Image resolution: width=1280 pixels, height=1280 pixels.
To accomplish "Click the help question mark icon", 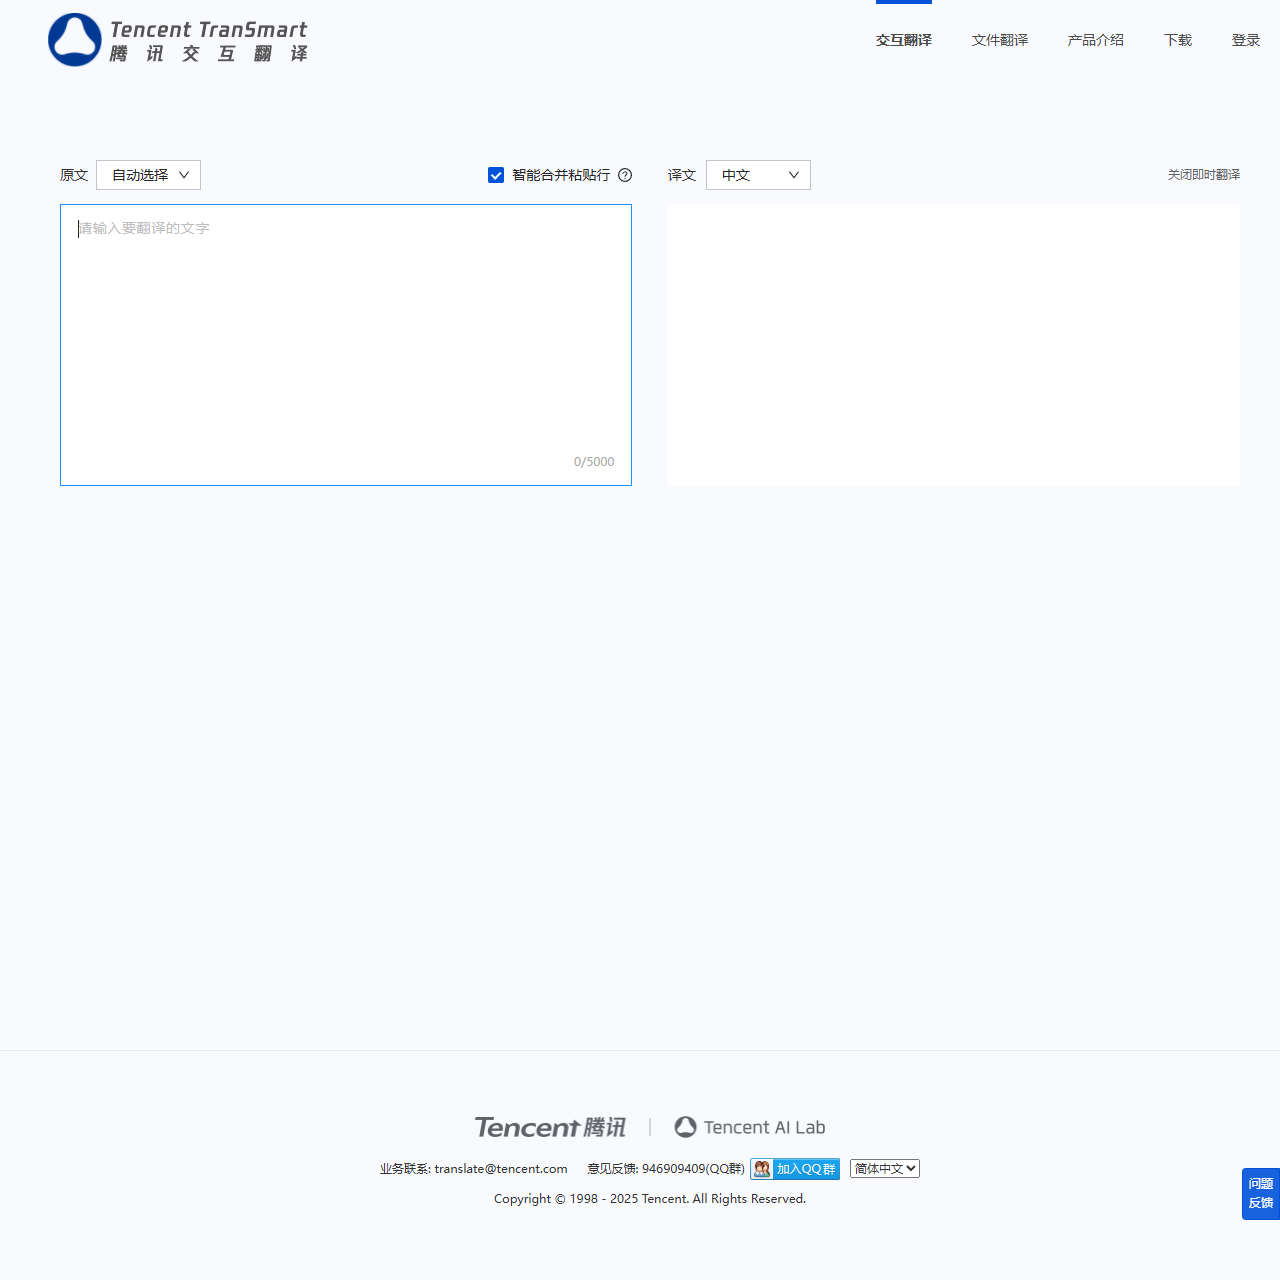I will pos(625,175).
